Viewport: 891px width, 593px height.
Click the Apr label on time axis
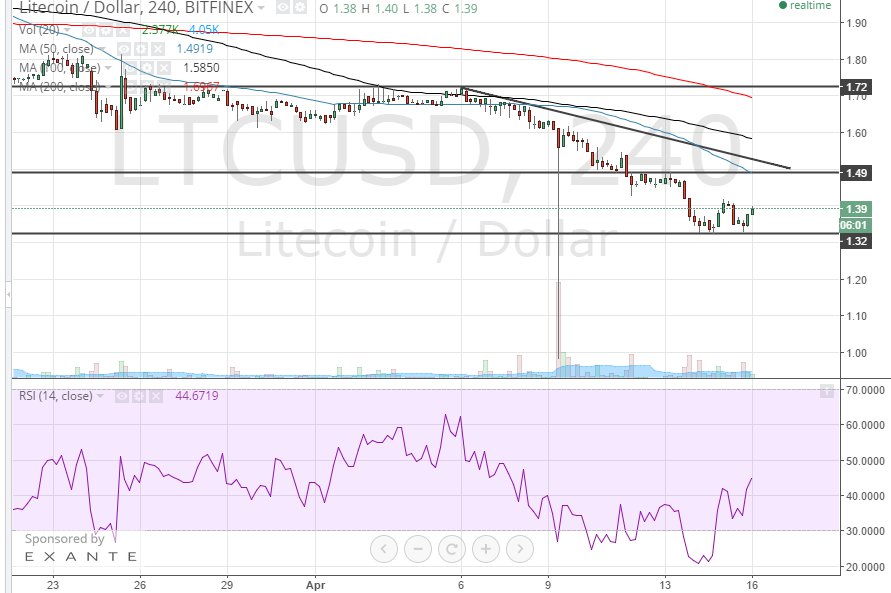[x=315, y=585]
